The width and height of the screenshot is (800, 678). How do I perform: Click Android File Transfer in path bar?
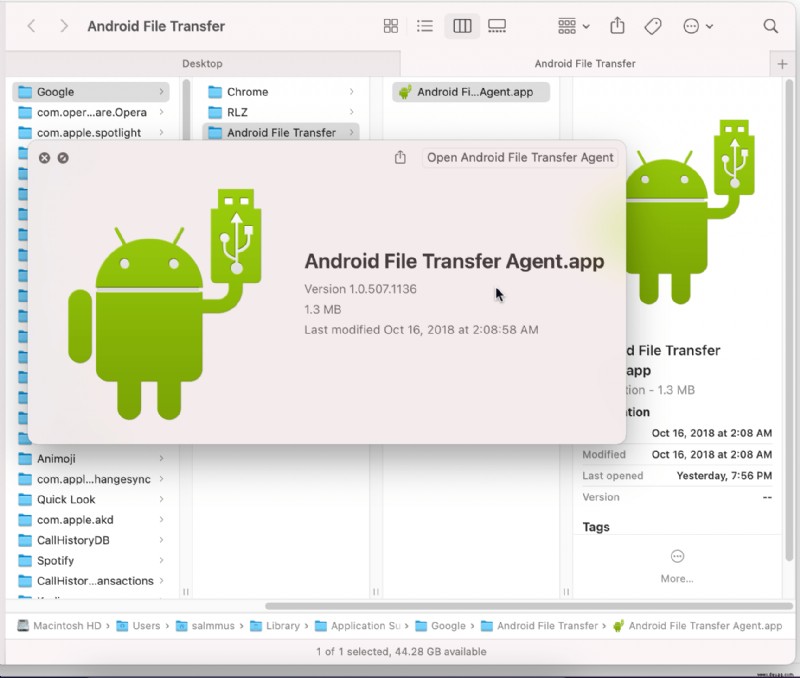(540, 626)
